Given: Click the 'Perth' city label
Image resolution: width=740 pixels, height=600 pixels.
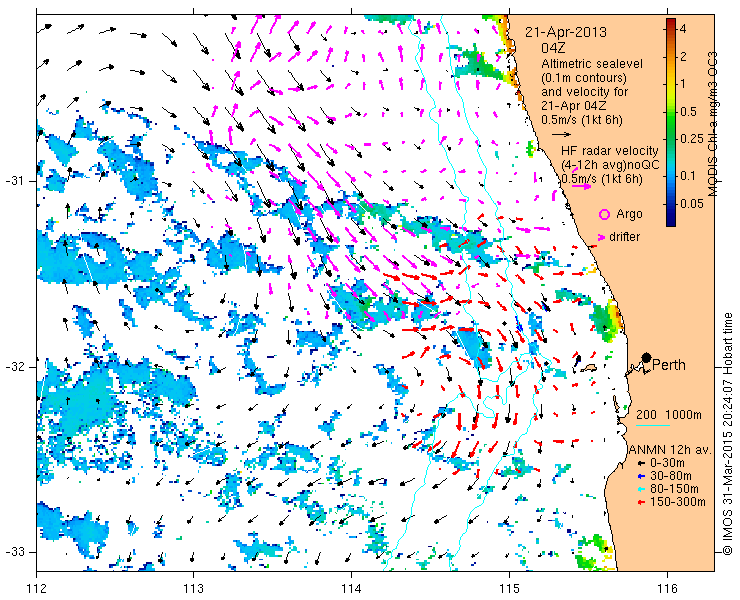Looking at the screenshot, I should click(x=669, y=365).
